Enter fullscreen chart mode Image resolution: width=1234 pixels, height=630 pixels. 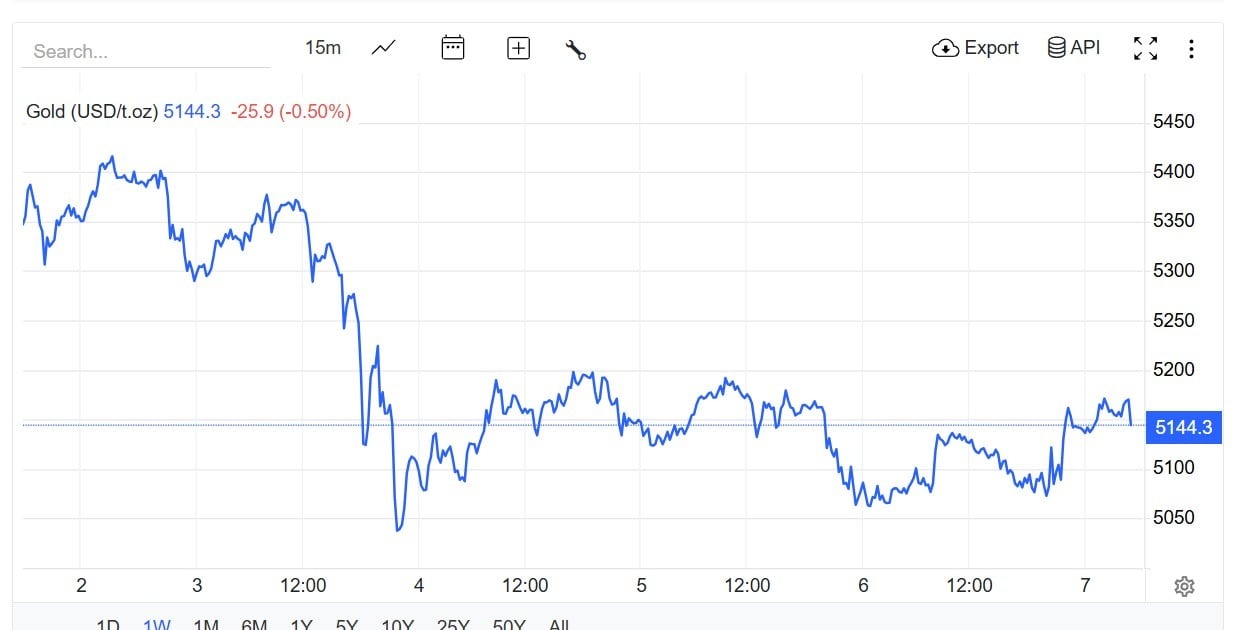click(x=1146, y=47)
